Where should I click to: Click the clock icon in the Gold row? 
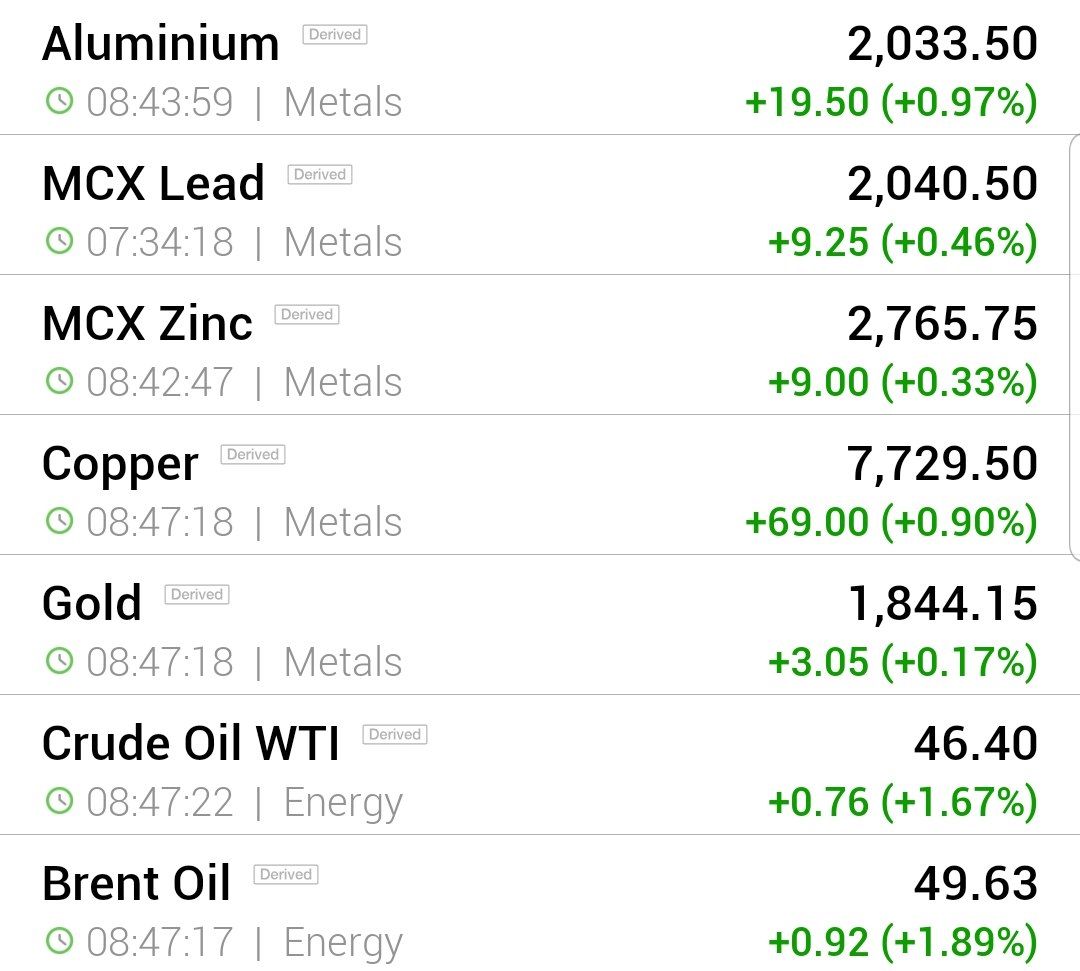[59, 661]
